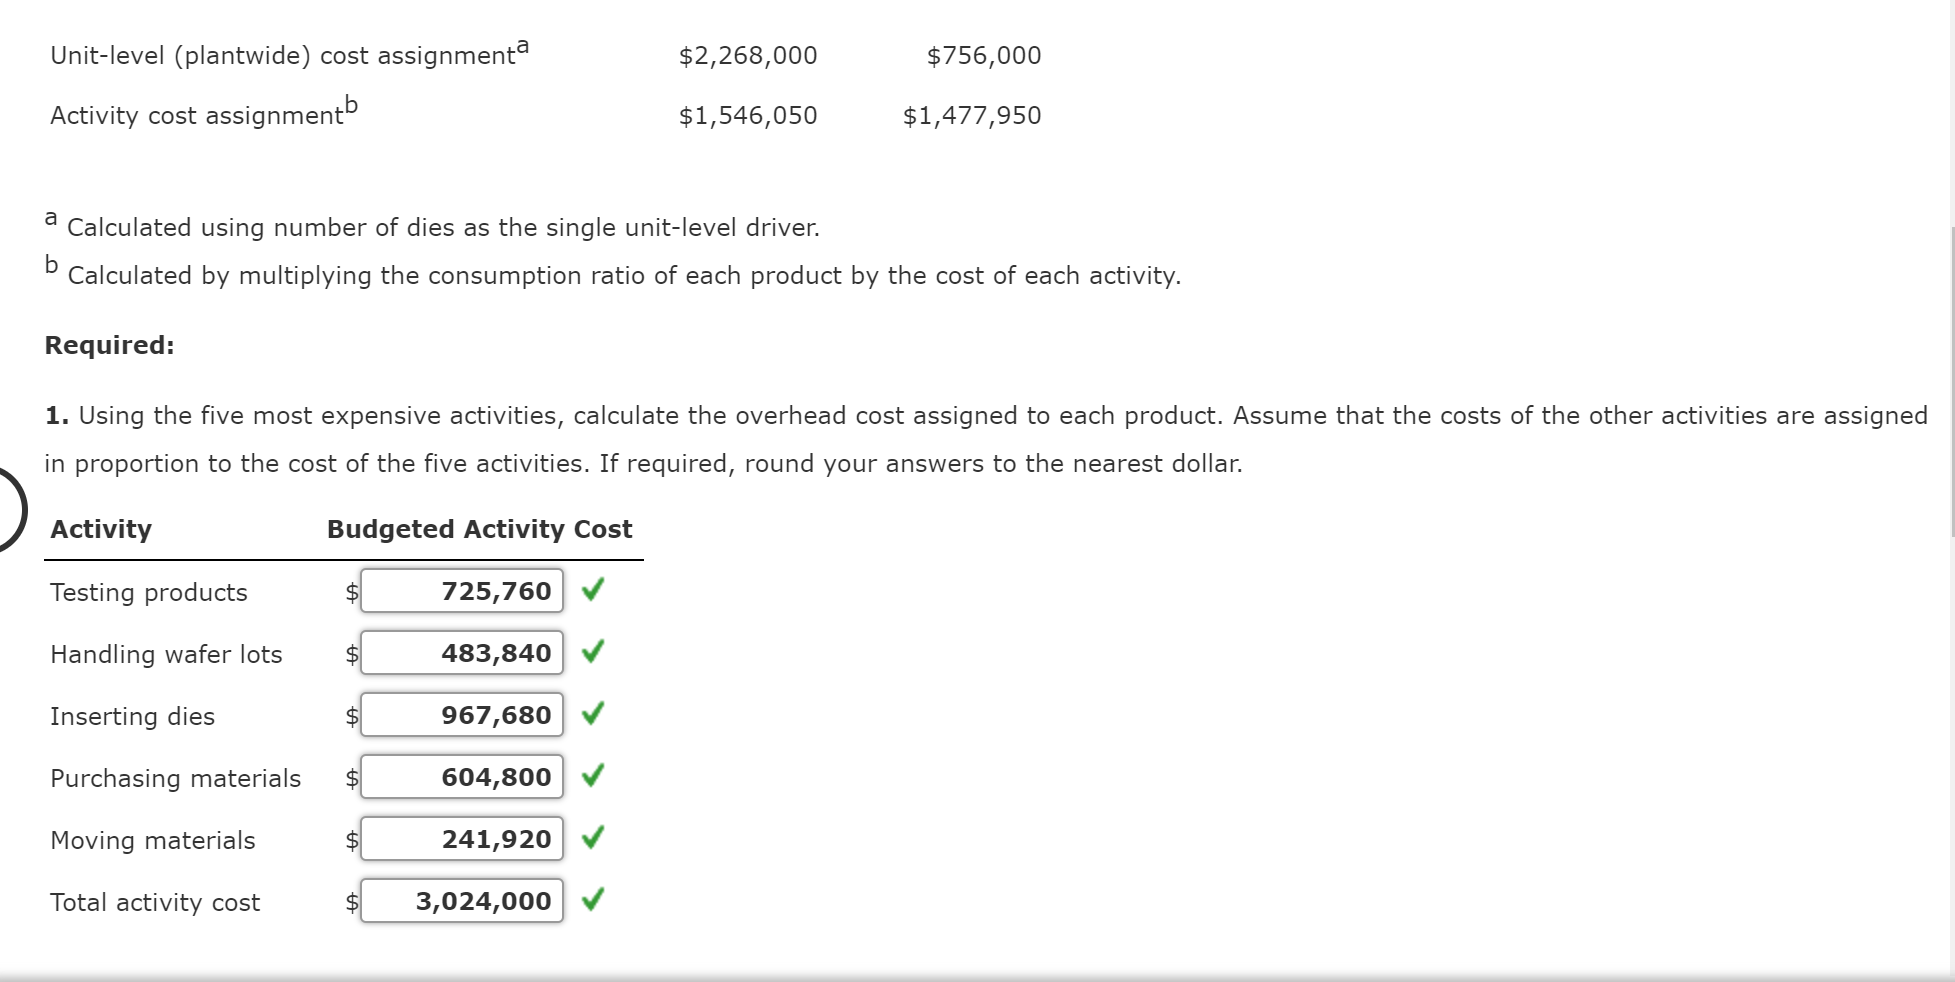
Task: Select the Testing products answer field
Action: pos(461,591)
